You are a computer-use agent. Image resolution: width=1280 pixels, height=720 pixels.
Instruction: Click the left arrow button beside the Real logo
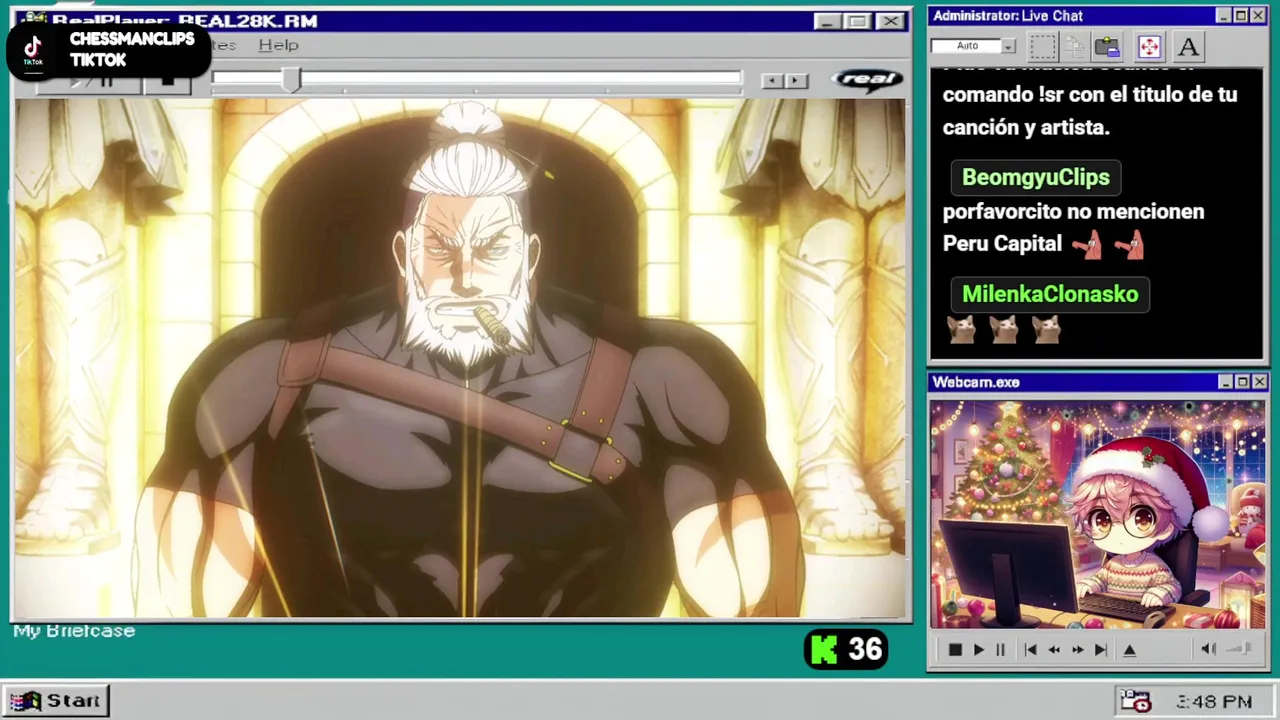[772, 80]
